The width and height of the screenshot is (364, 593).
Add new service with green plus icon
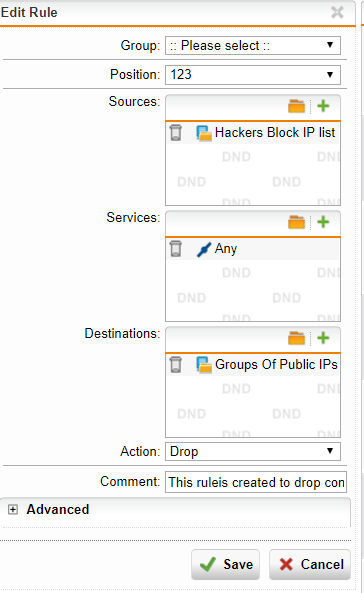[x=323, y=222]
